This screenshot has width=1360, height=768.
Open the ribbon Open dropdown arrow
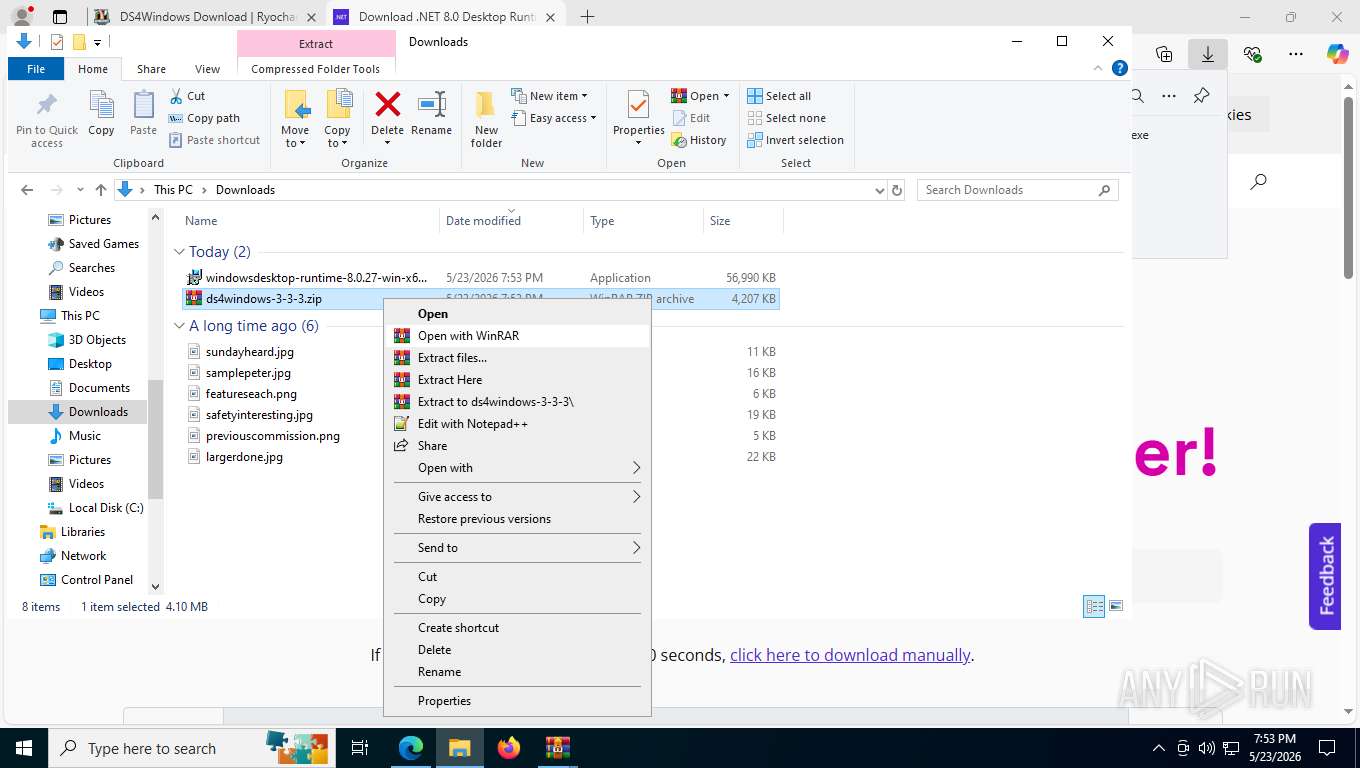[726, 96]
